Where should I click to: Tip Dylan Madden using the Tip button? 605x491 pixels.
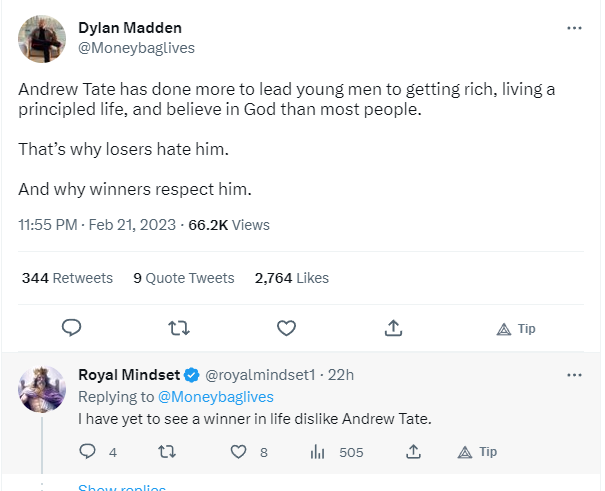pyautogui.click(x=515, y=329)
